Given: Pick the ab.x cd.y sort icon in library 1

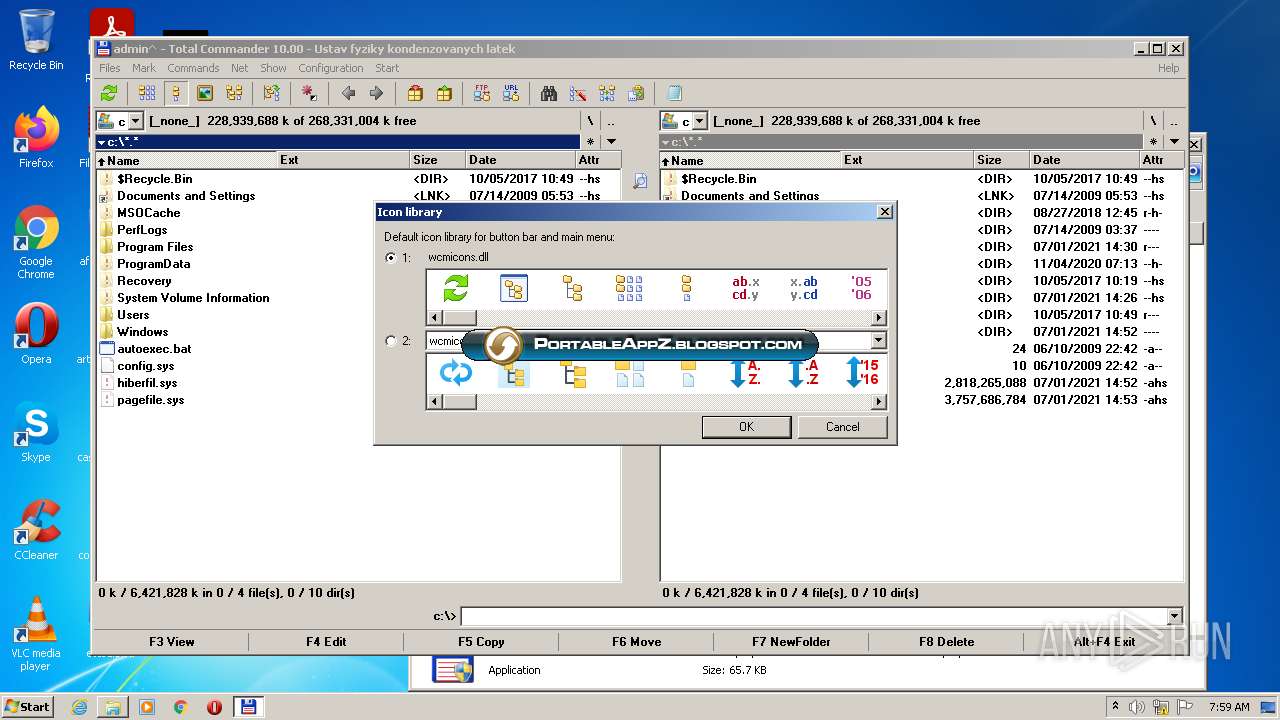Looking at the screenshot, I should tap(746, 289).
